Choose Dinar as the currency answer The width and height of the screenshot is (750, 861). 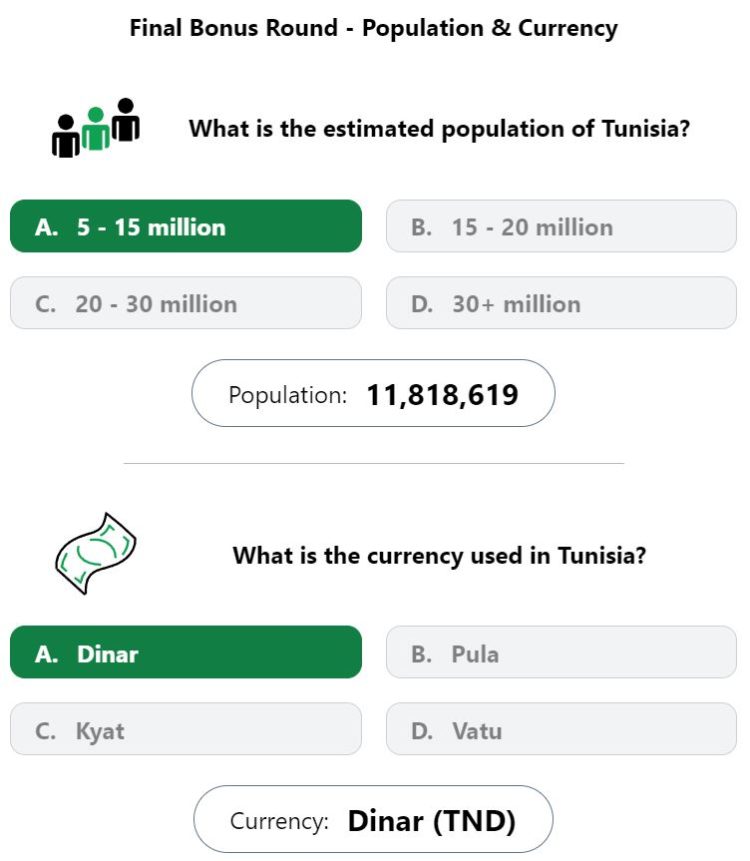point(186,652)
